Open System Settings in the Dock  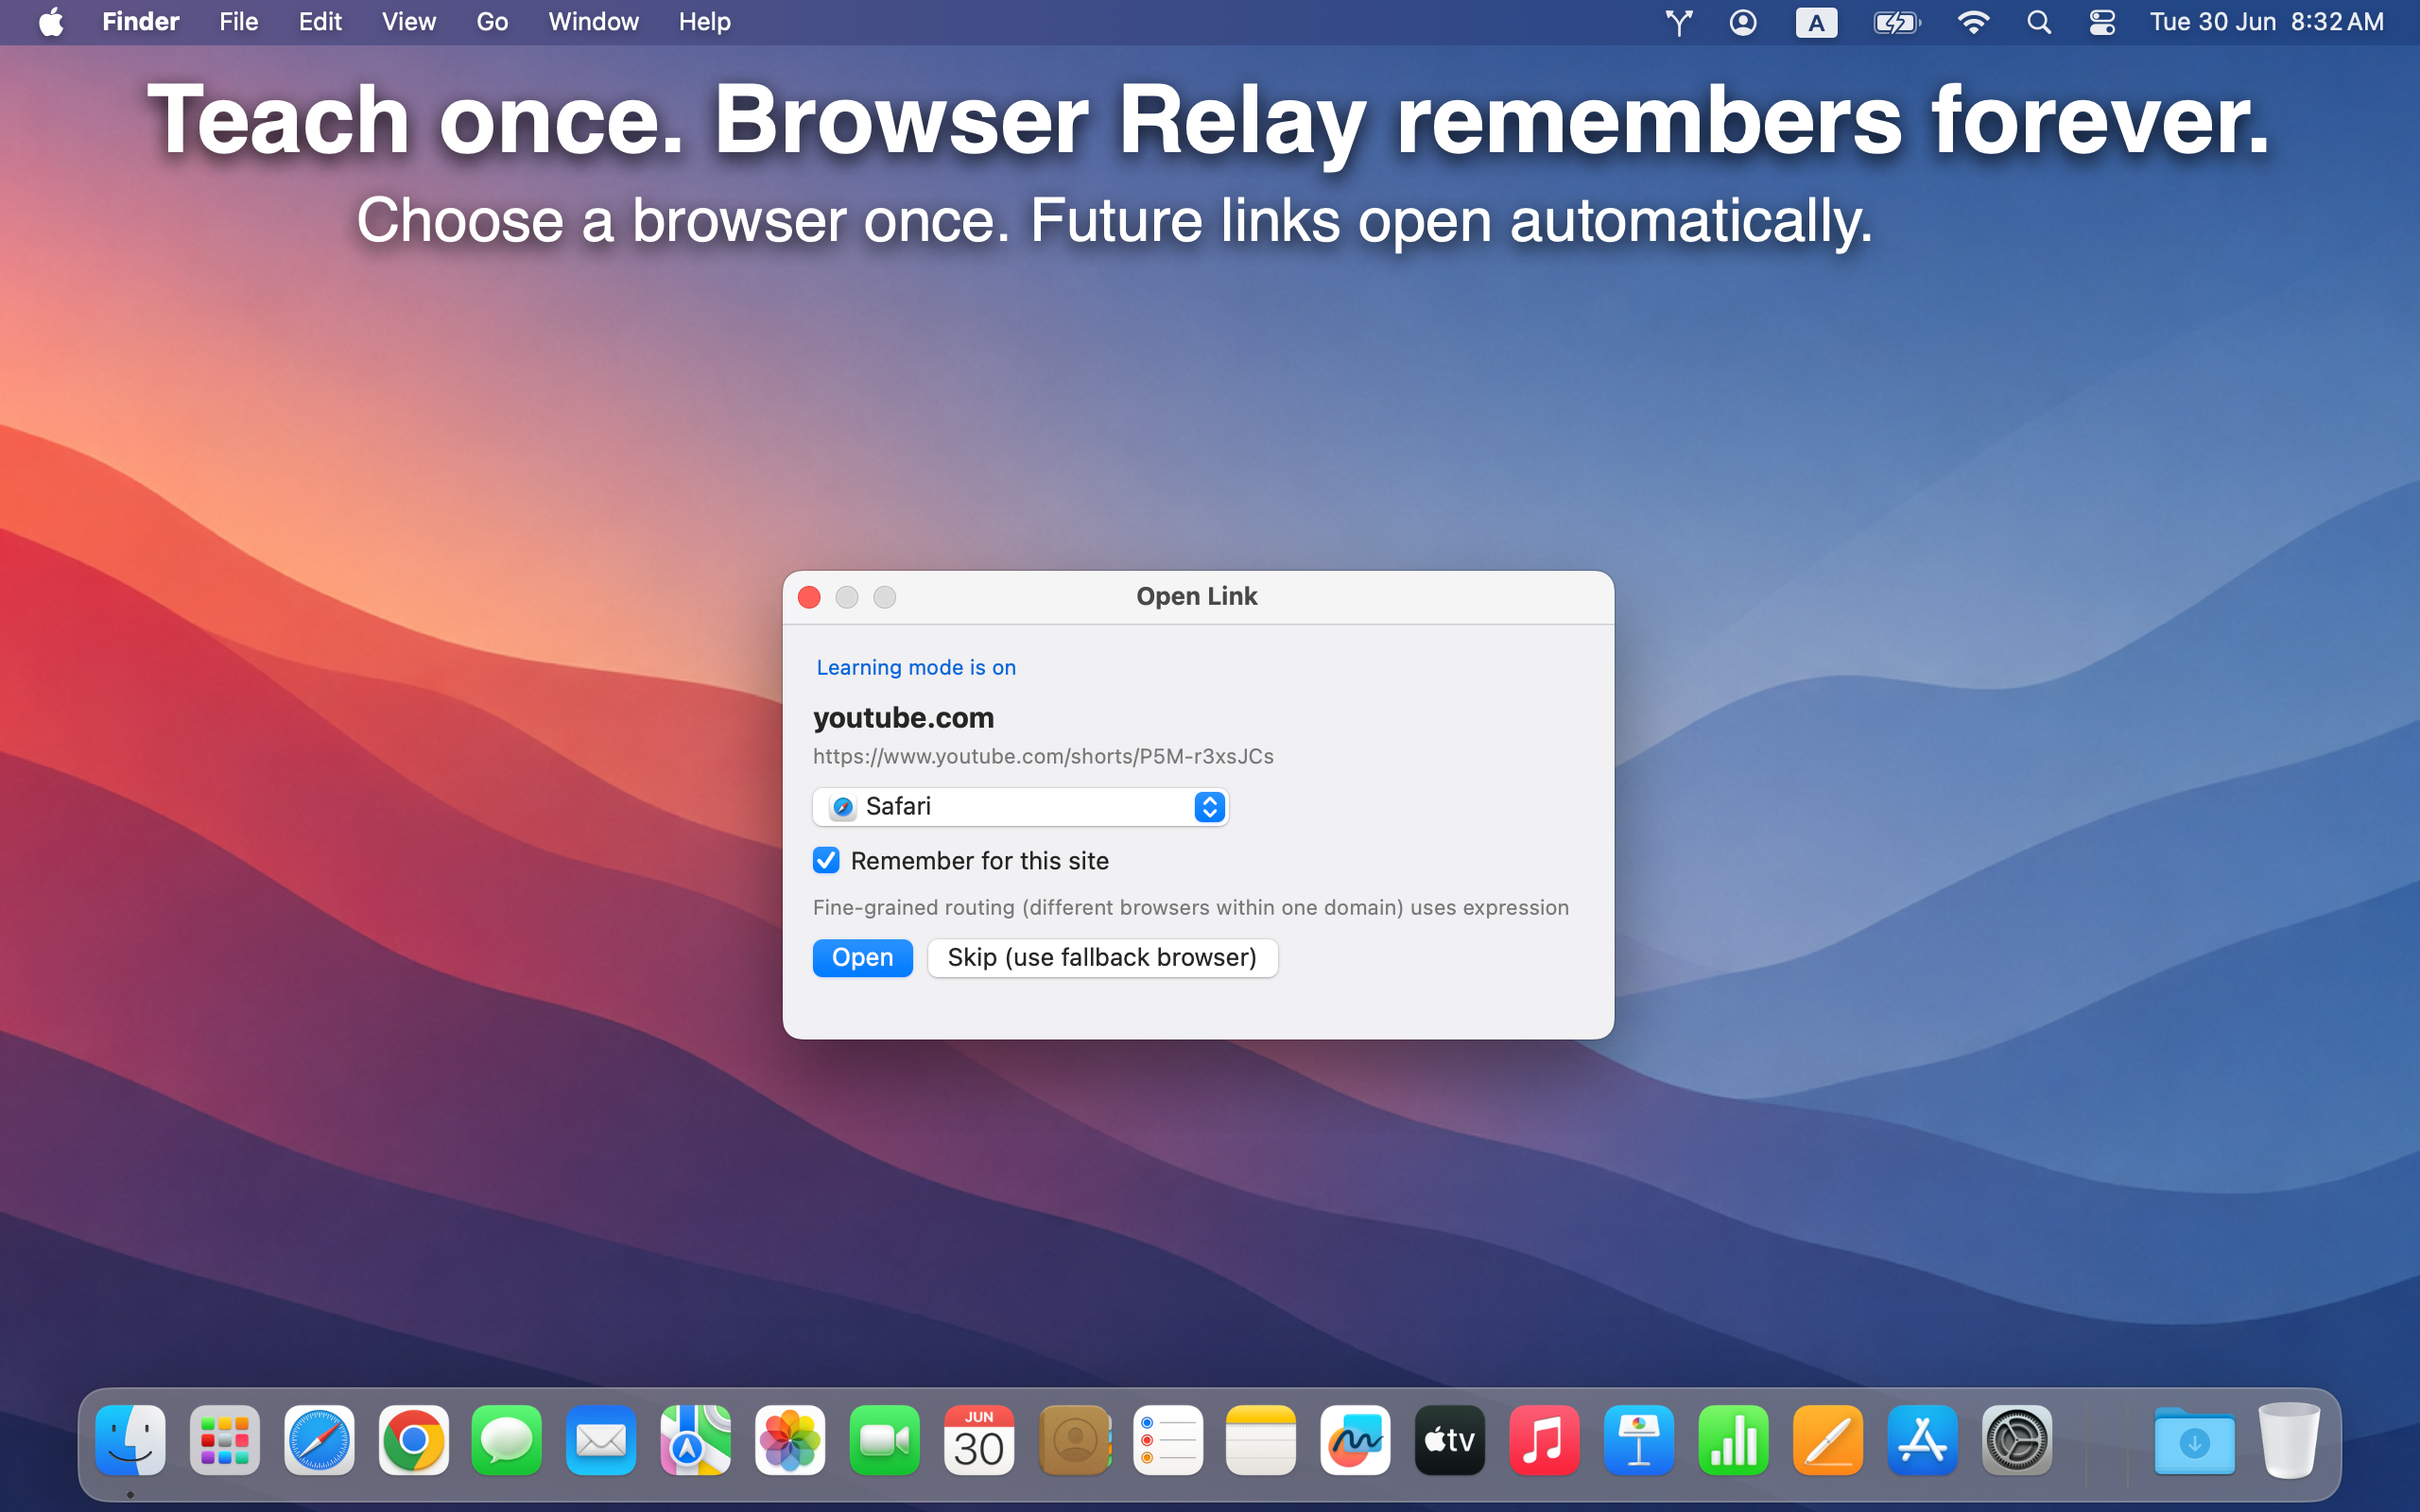(x=2017, y=1440)
